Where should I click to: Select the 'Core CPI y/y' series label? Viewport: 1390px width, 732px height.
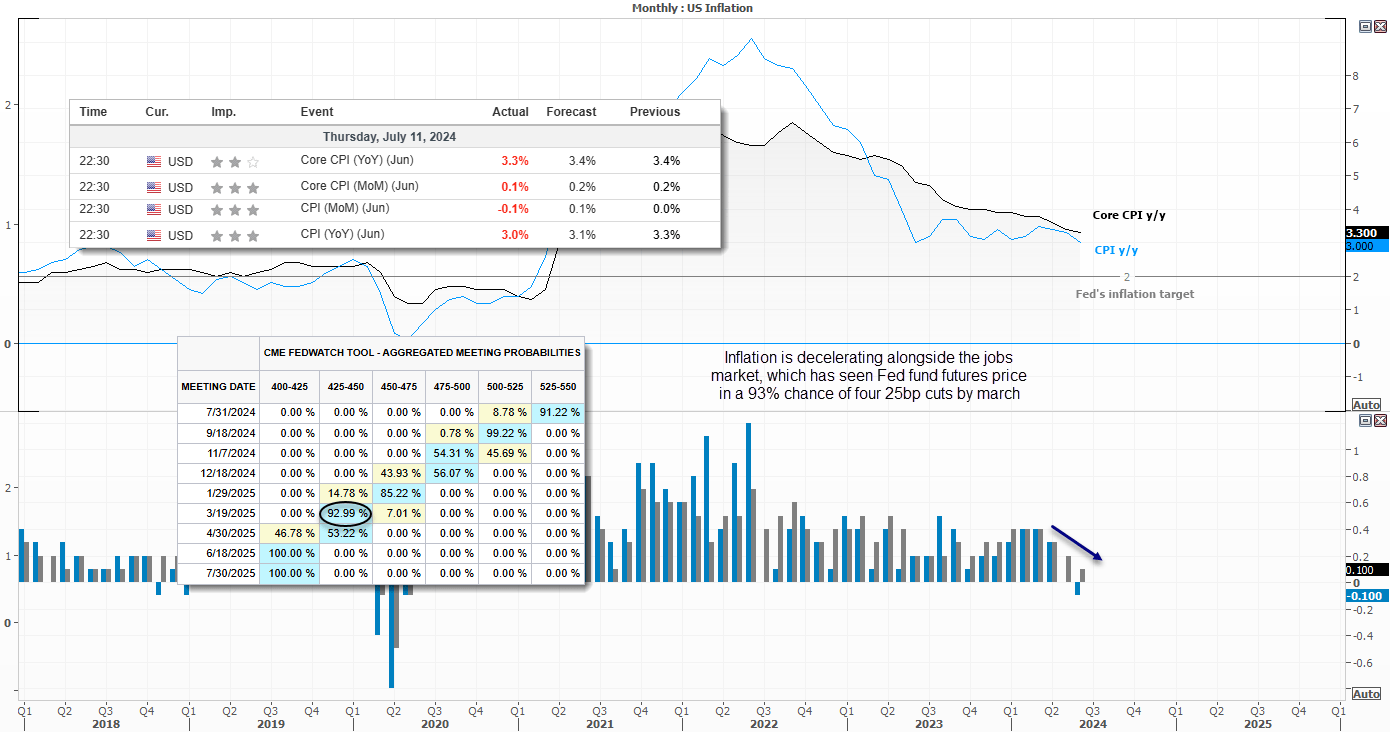(1127, 215)
